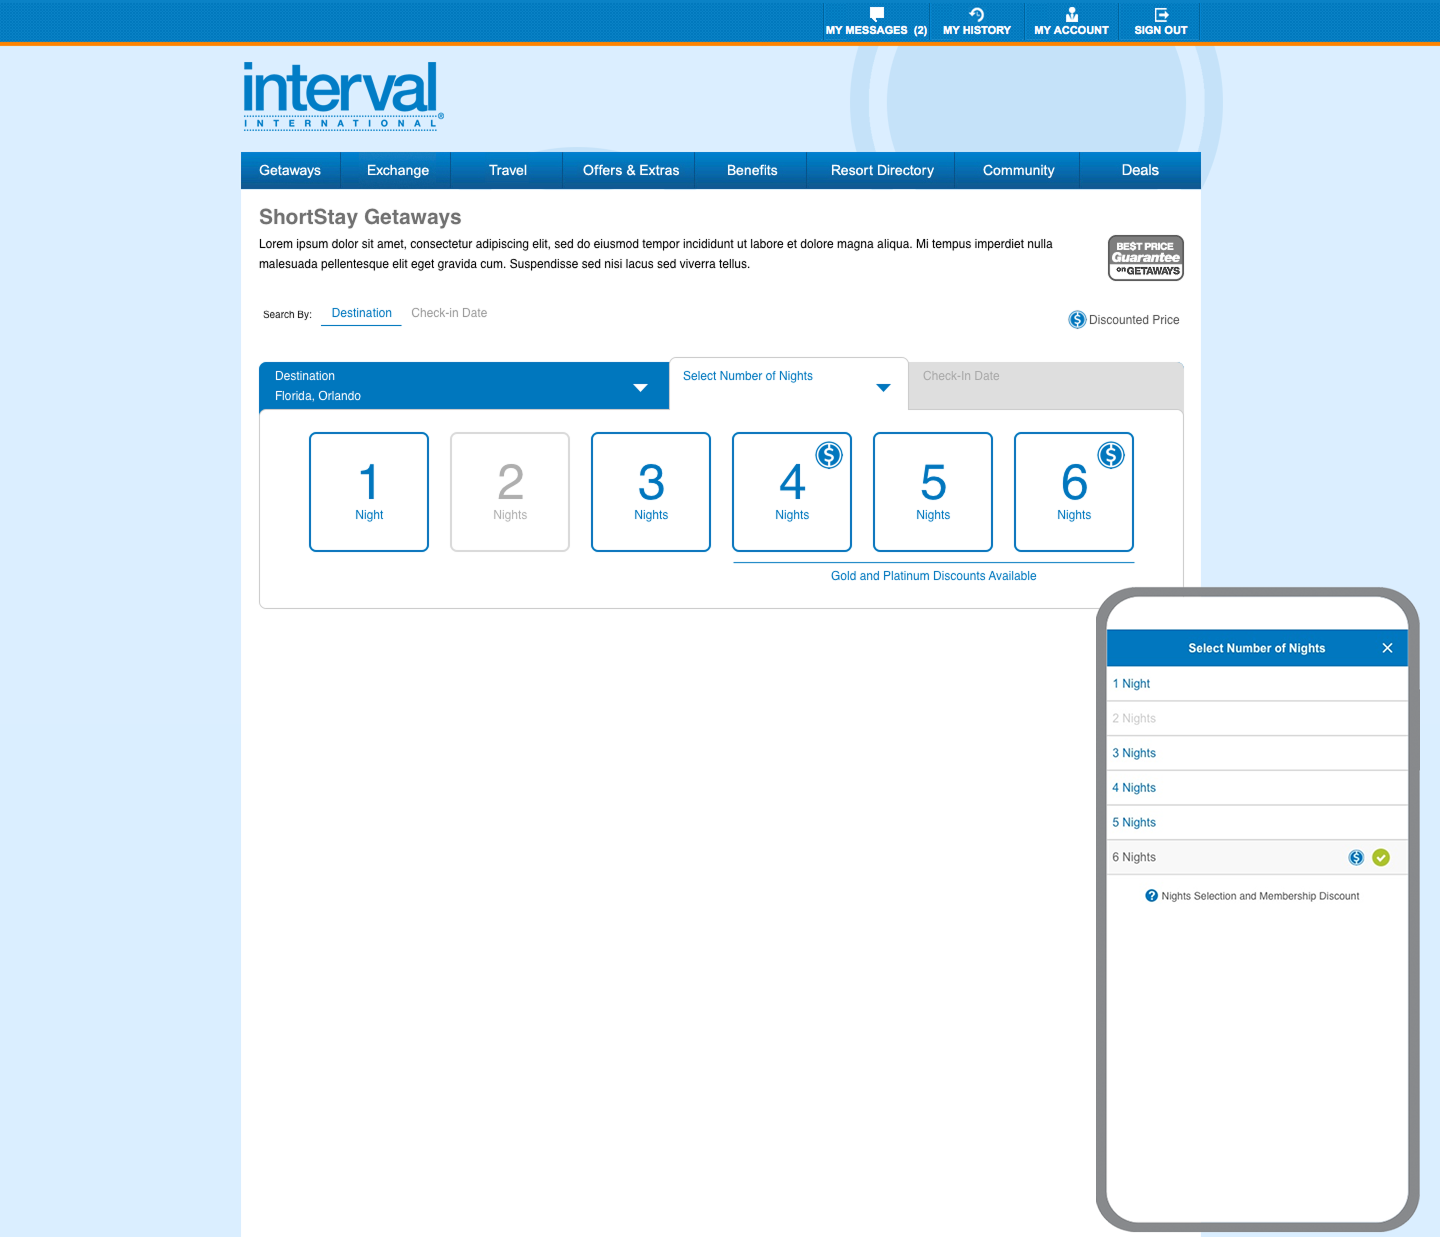Click the Sign Out icon
1440x1237 pixels.
coord(1160,14)
